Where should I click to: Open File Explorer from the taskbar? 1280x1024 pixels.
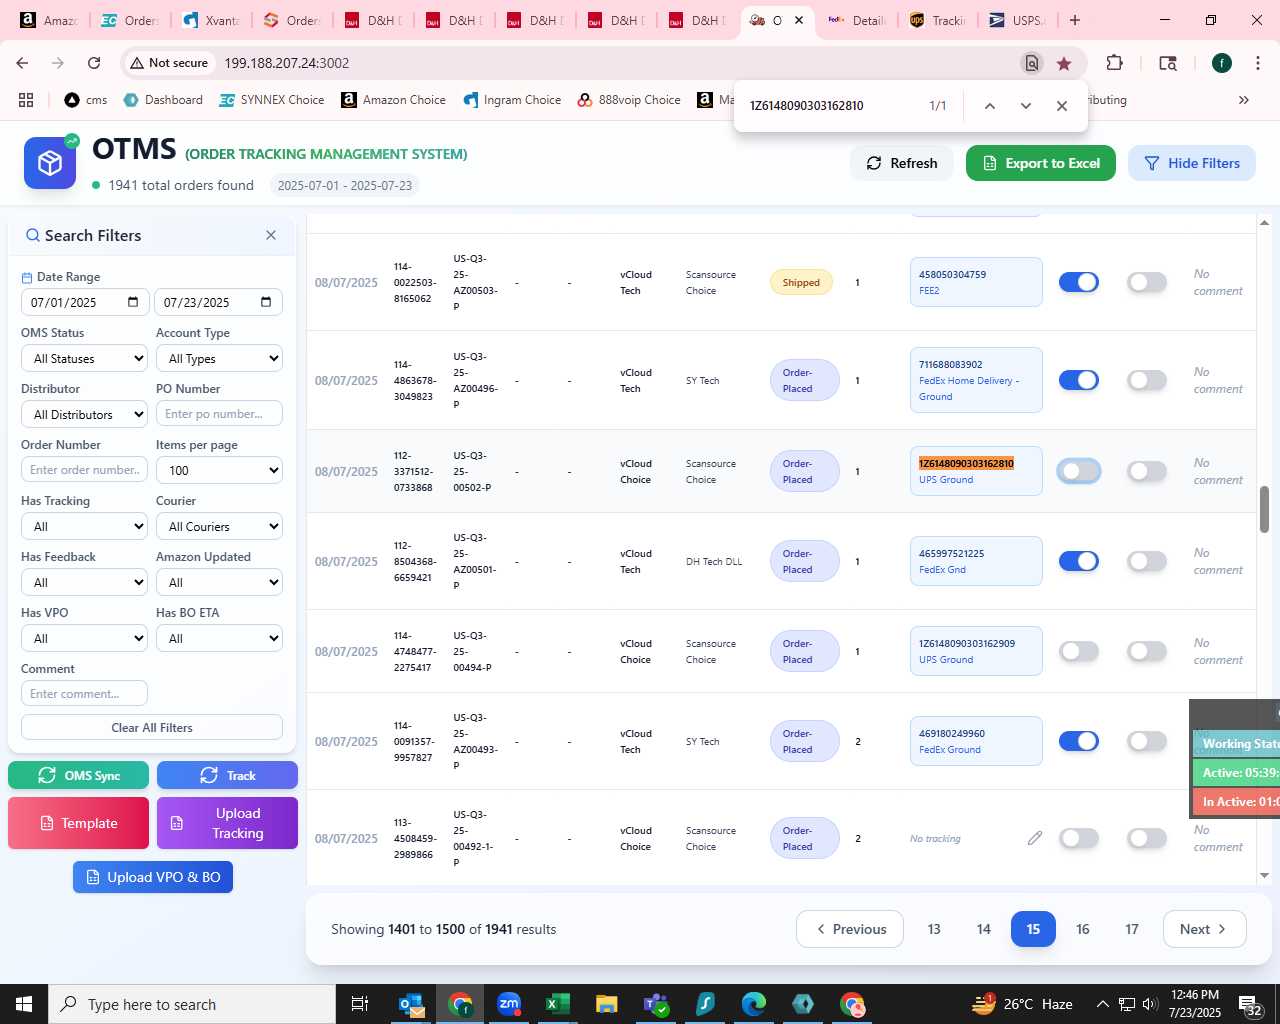point(607,1004)
